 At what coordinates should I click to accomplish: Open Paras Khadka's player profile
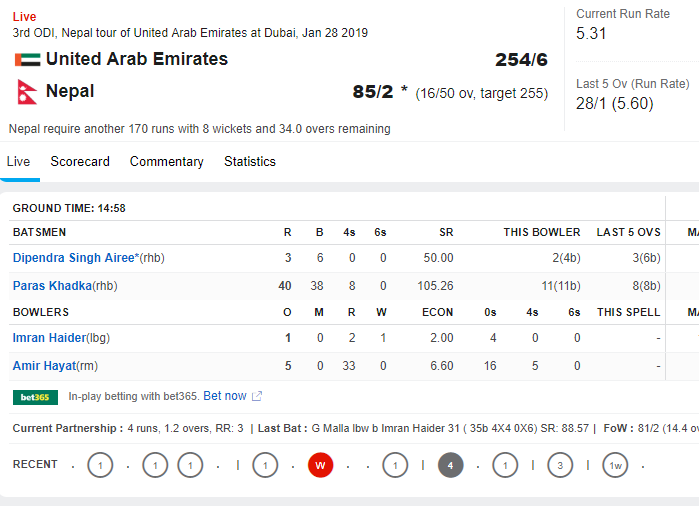(52, 286)
